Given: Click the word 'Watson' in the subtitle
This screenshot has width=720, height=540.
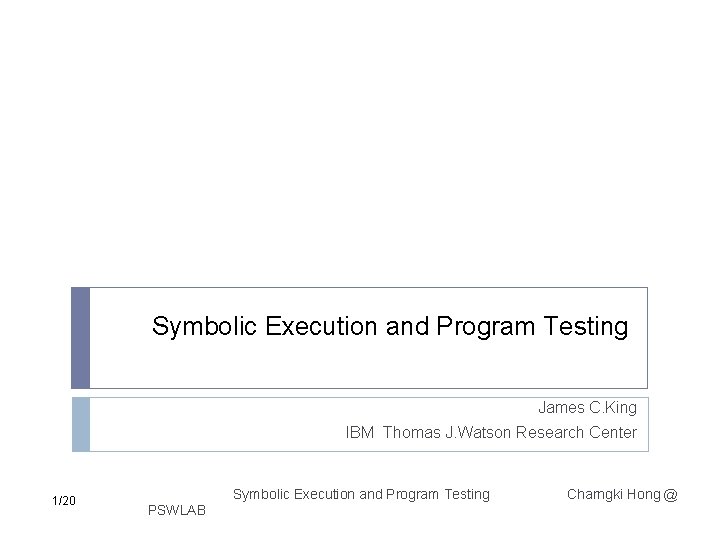Looking at the screenshot, I should 484,432.
